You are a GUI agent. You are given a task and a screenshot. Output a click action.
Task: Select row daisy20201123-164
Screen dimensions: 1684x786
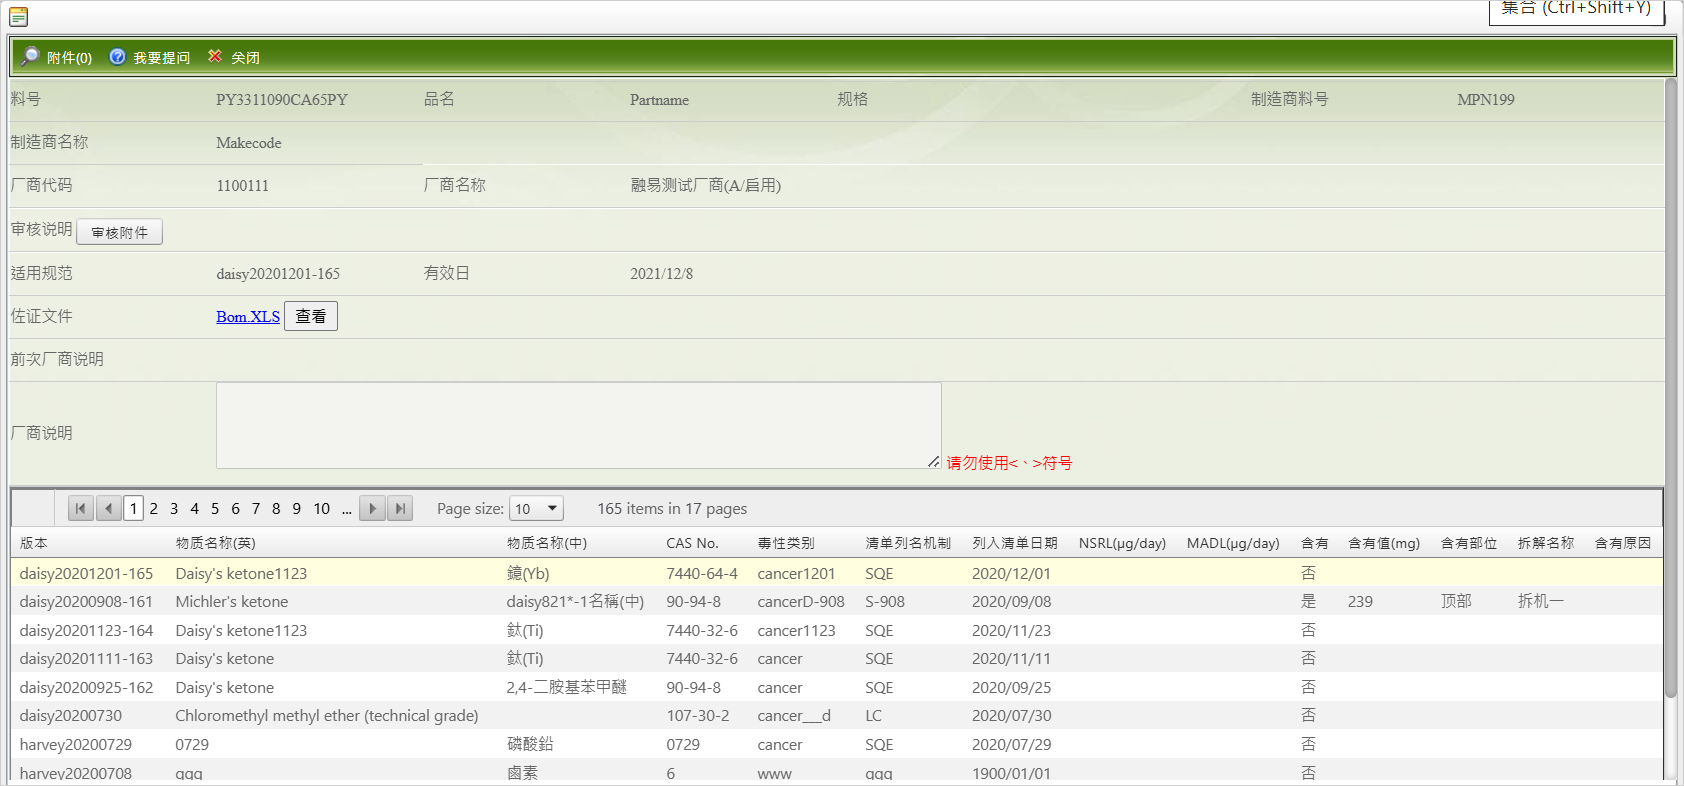point(837,630)
